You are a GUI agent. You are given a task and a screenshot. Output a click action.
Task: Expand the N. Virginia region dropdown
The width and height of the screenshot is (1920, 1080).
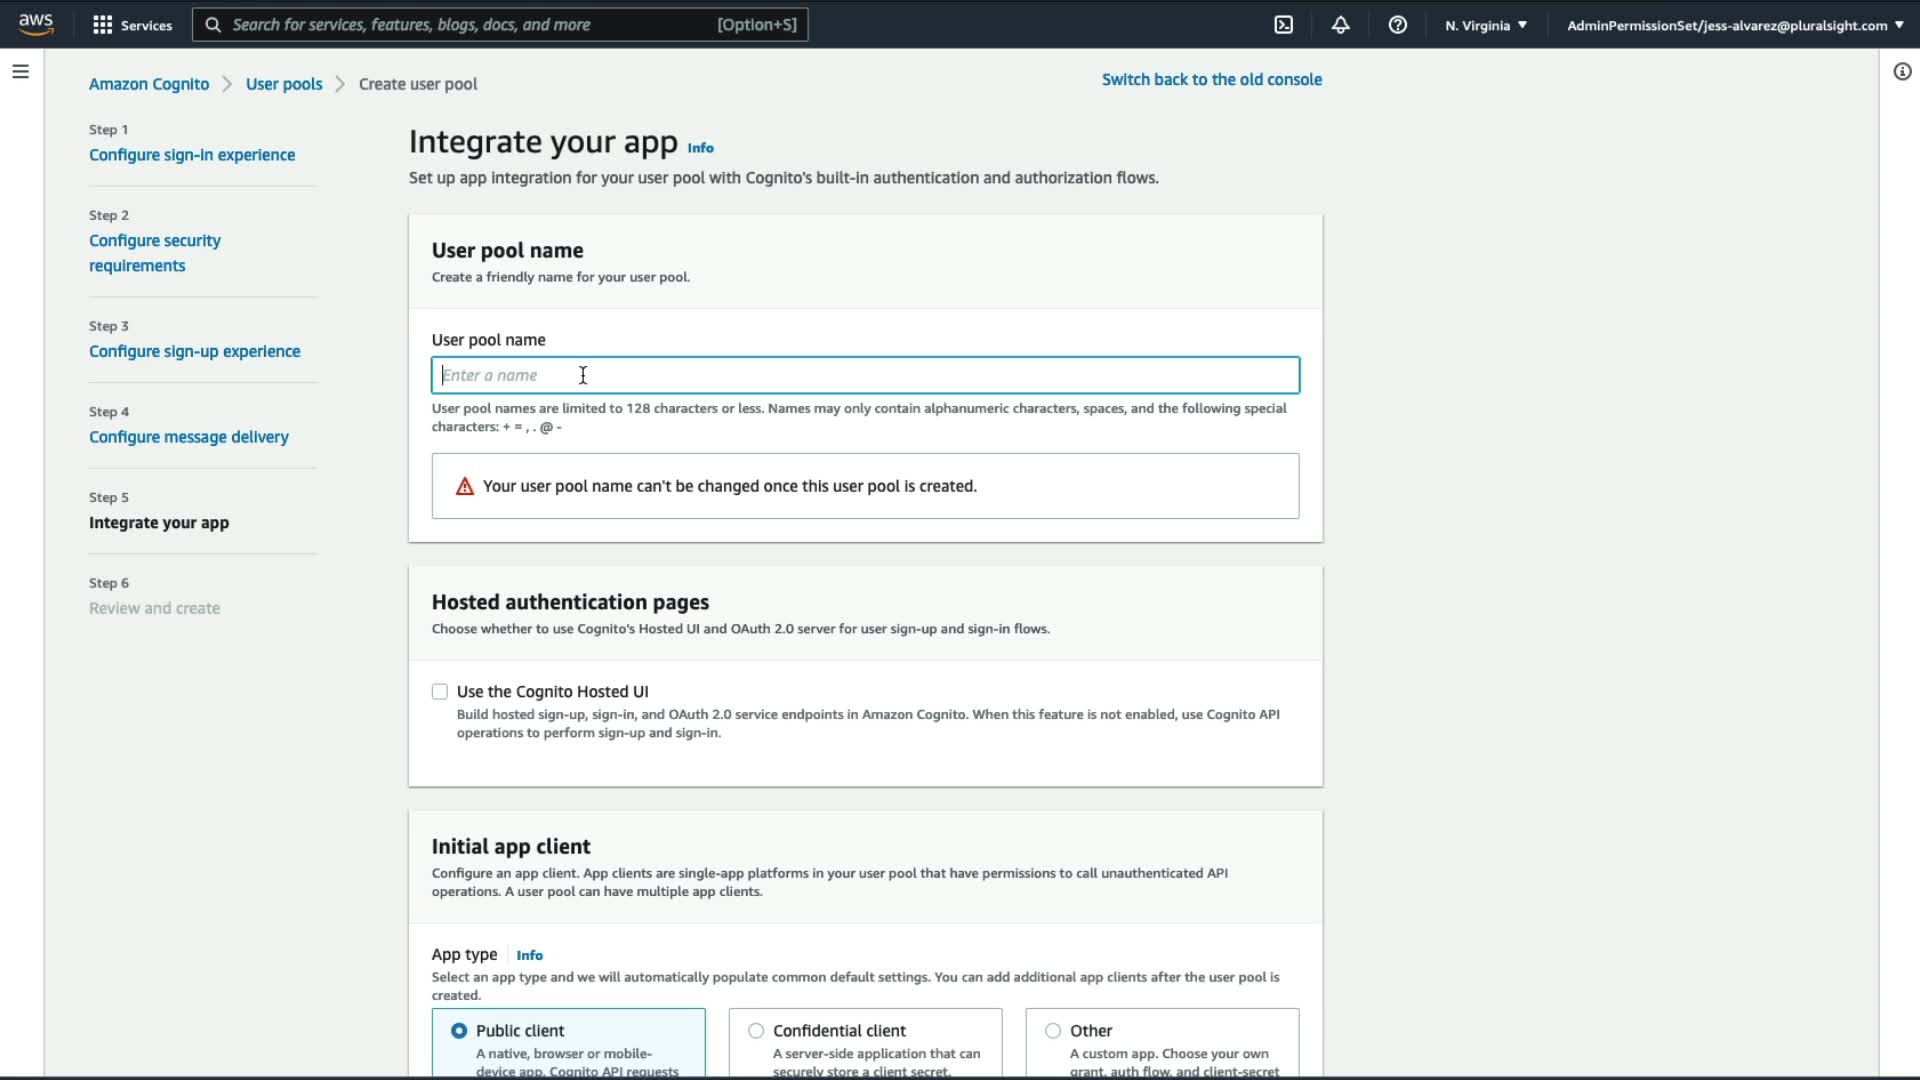coord(1486,25)
